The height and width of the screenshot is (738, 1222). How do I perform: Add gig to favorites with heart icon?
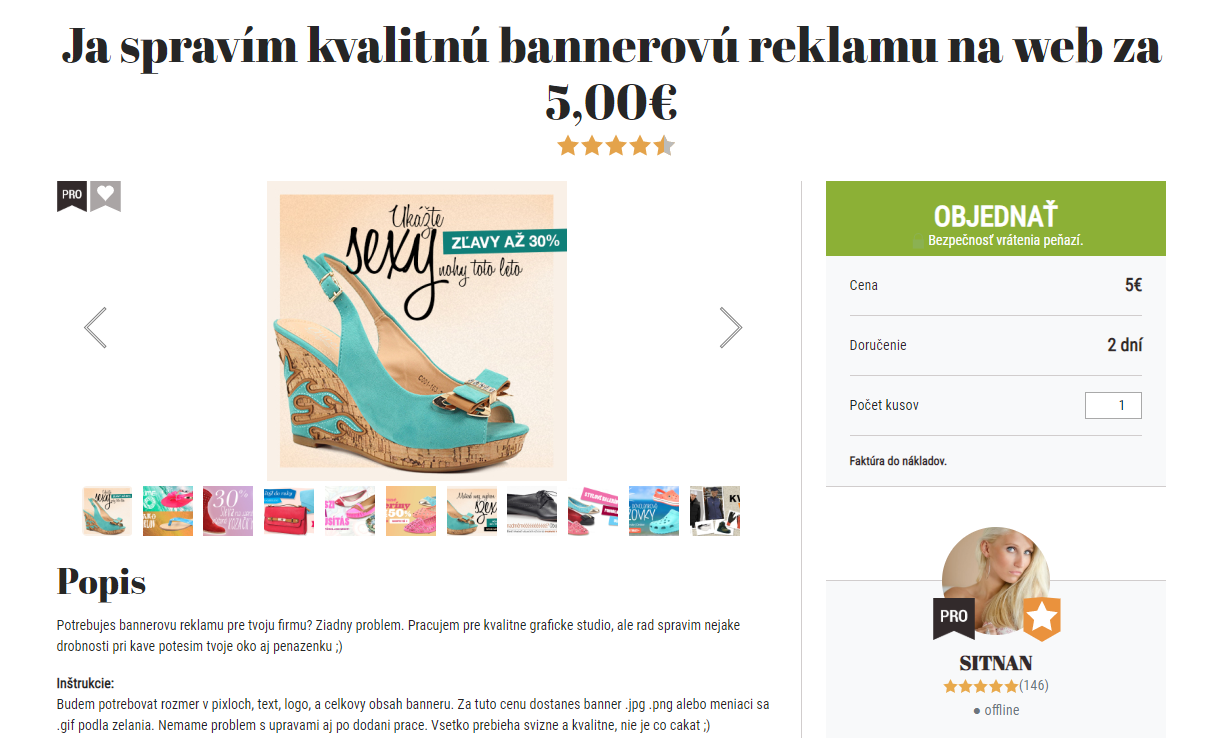[105, 196]
